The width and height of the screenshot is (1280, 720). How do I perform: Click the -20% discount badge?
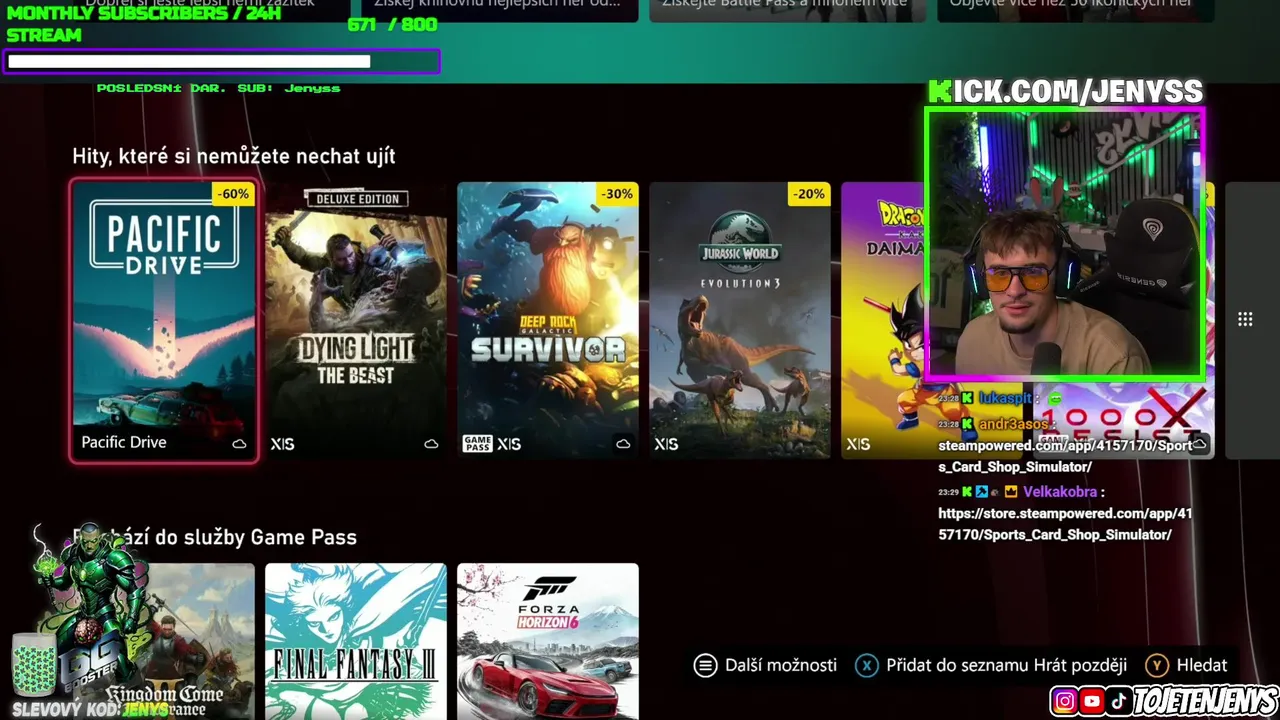[x=808, y=194]
